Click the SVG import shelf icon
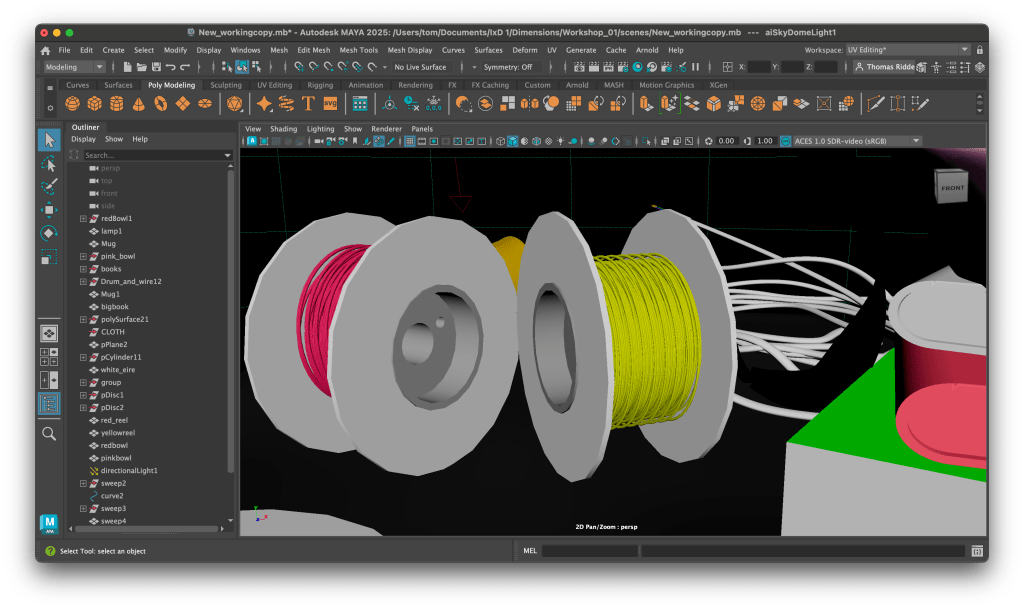The image size is (1024, 609). [x=330, y=104]
